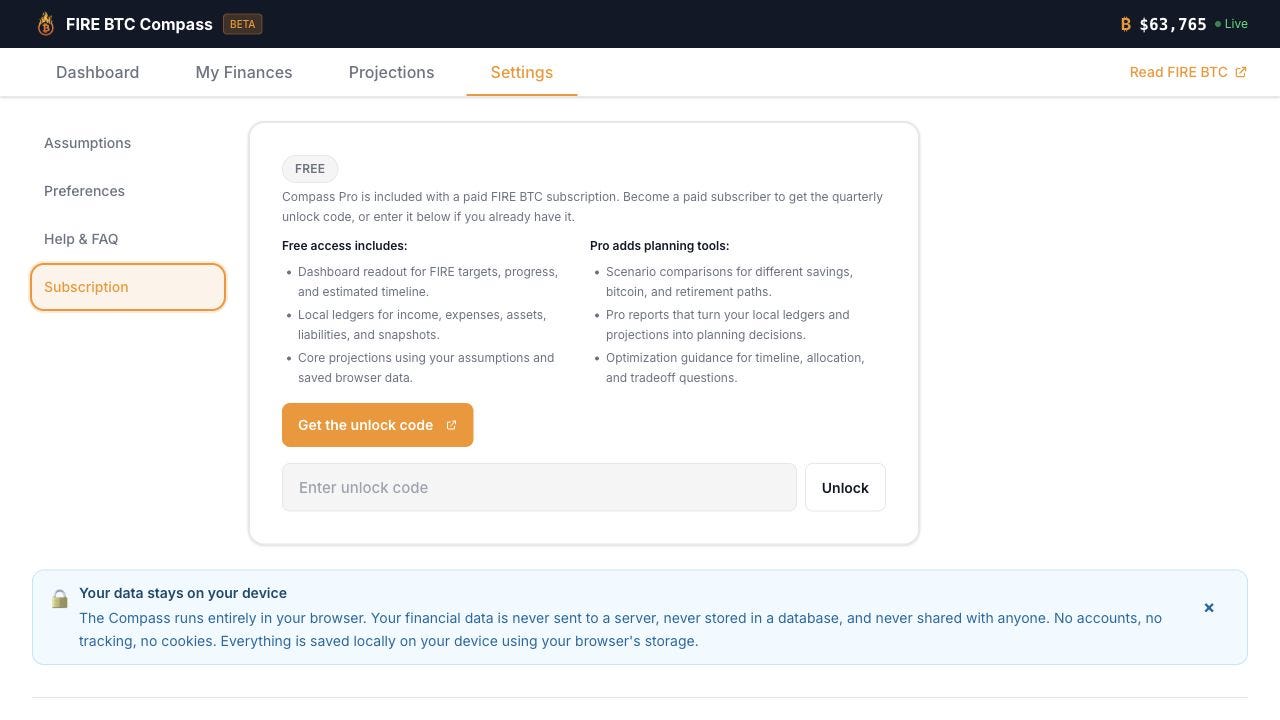
Task: Click the padlock icon in privacy notice
Action: [x=60, y=598]
